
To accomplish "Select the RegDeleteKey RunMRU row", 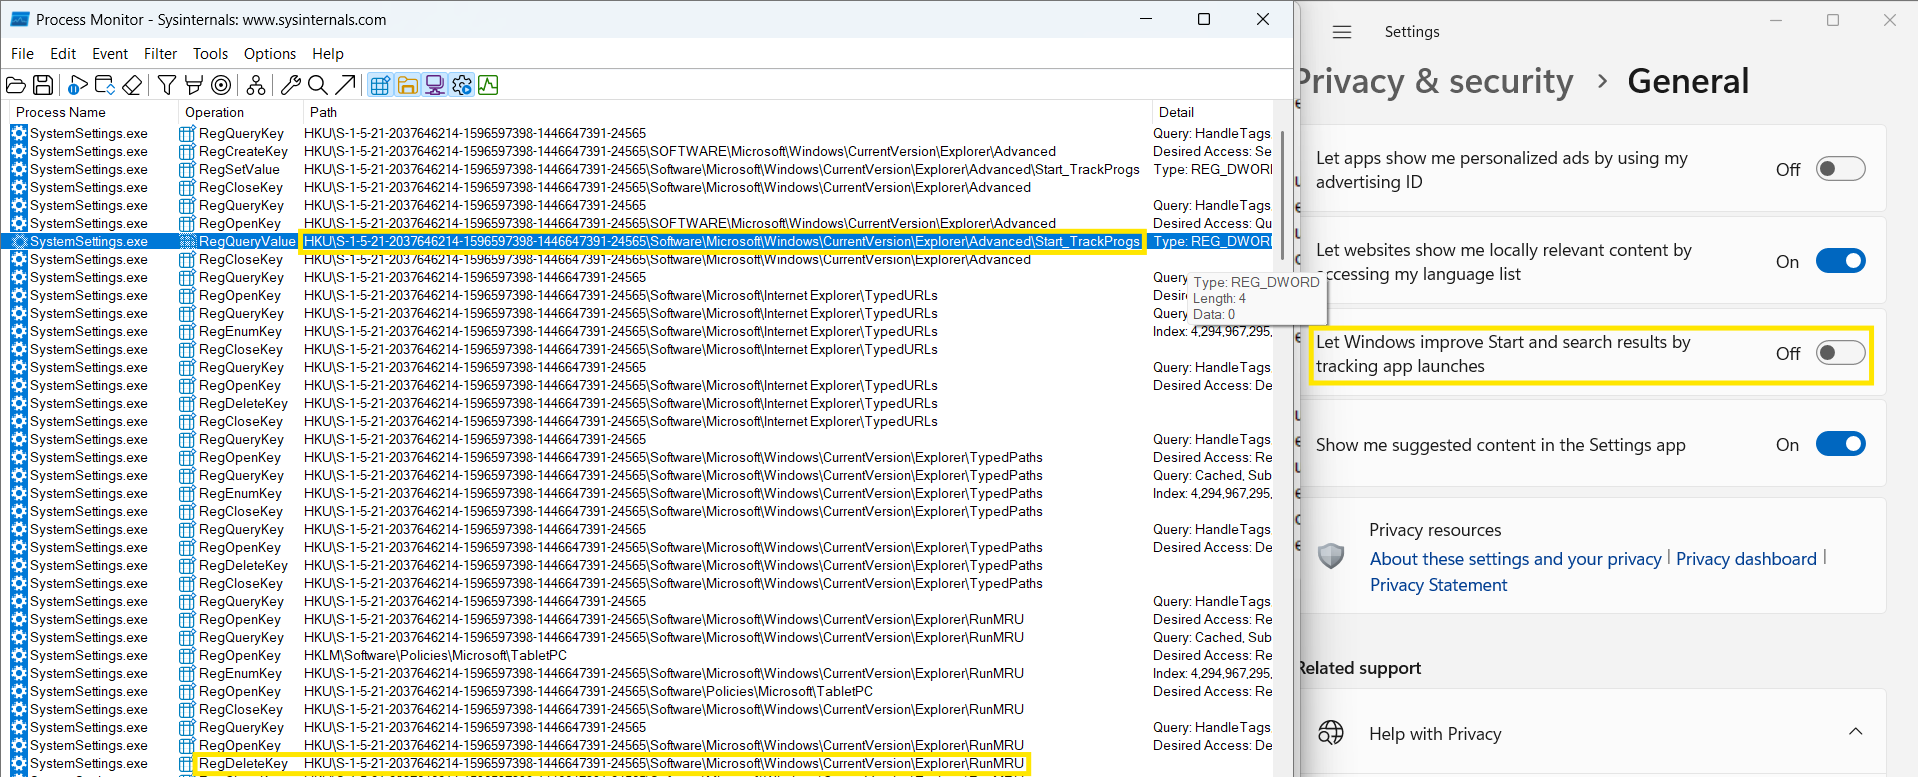I will coord(641,763).
